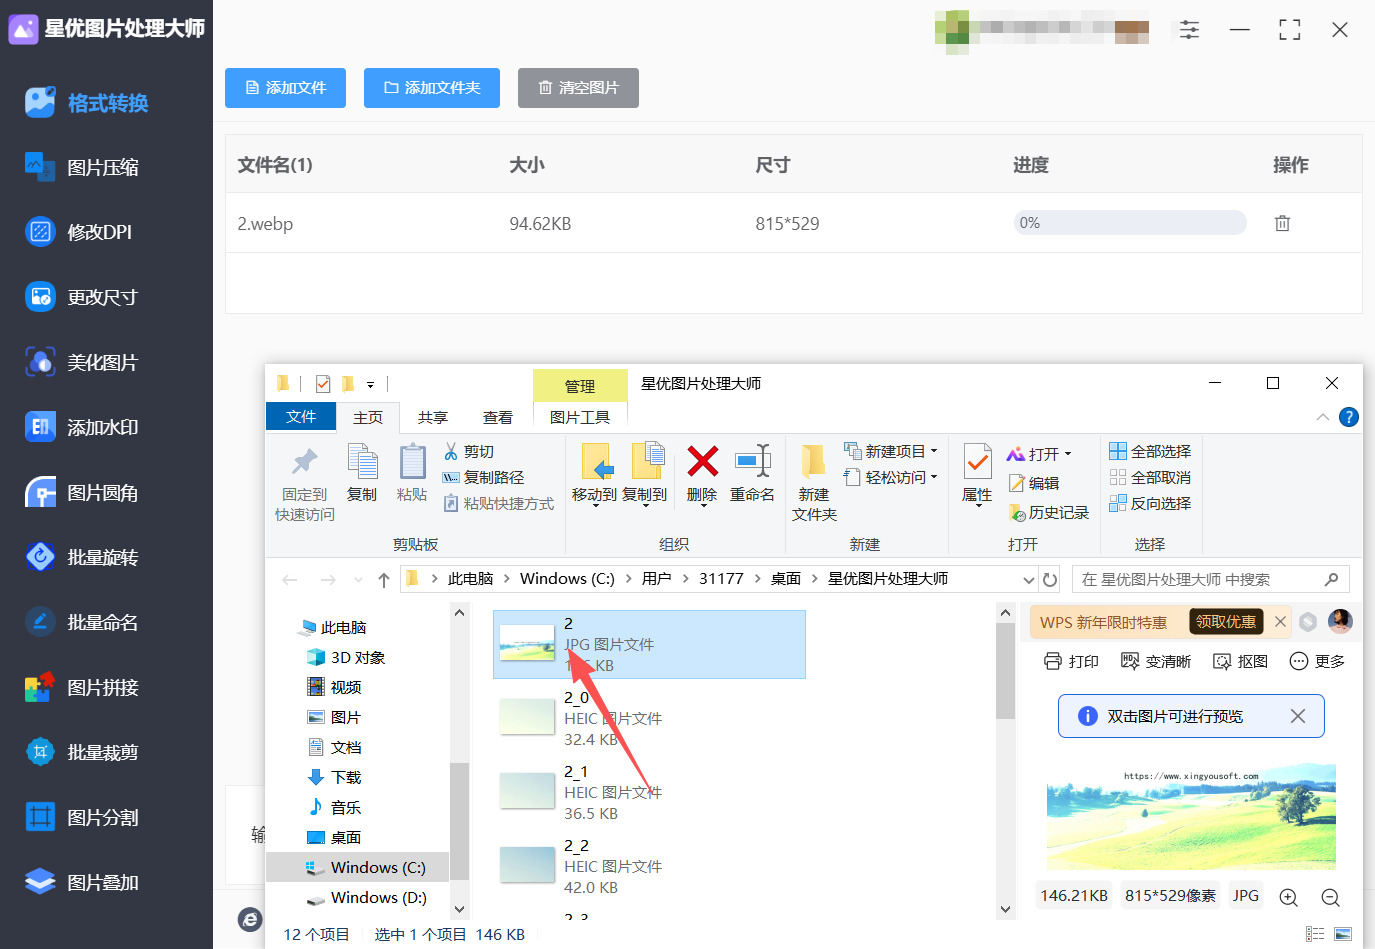
Task: Click the 添加文件 button
Action: coord(285,88)
